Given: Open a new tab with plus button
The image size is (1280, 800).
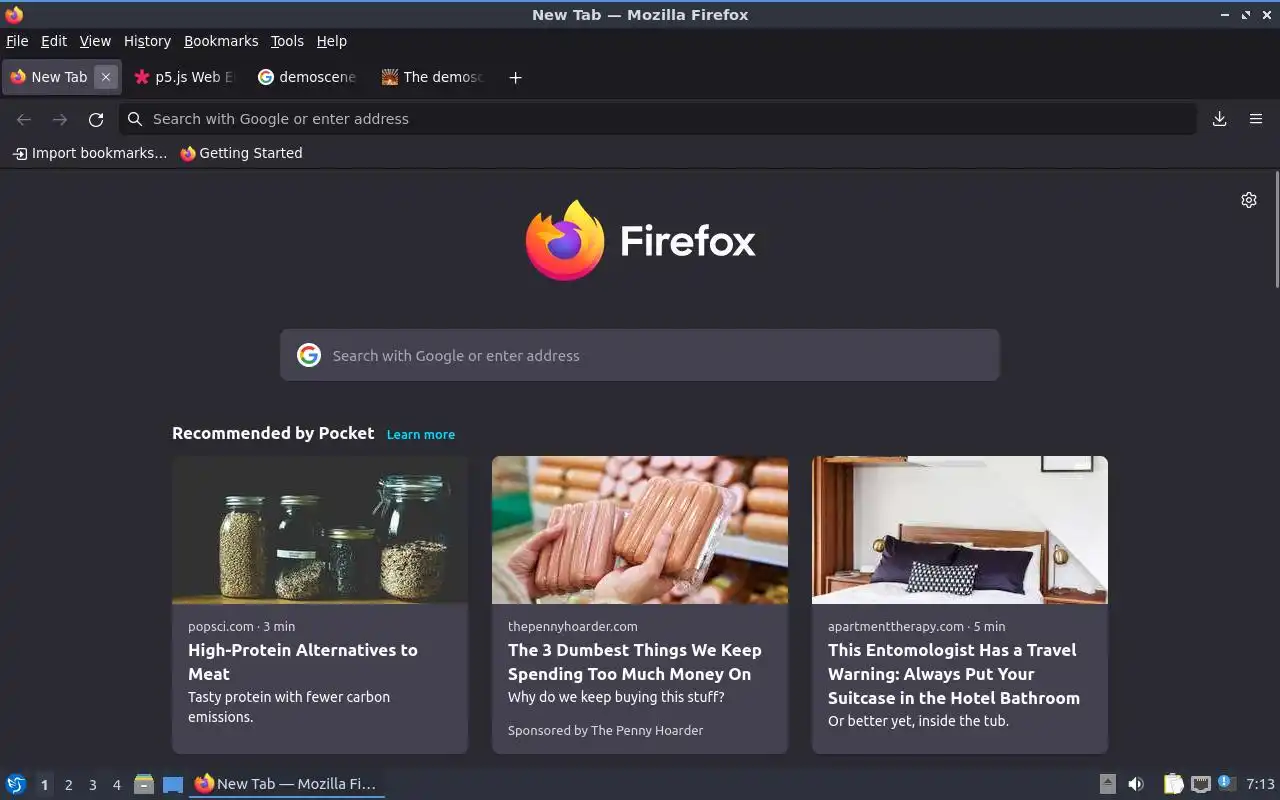Looking at the screenshot, I should [516, 77].
